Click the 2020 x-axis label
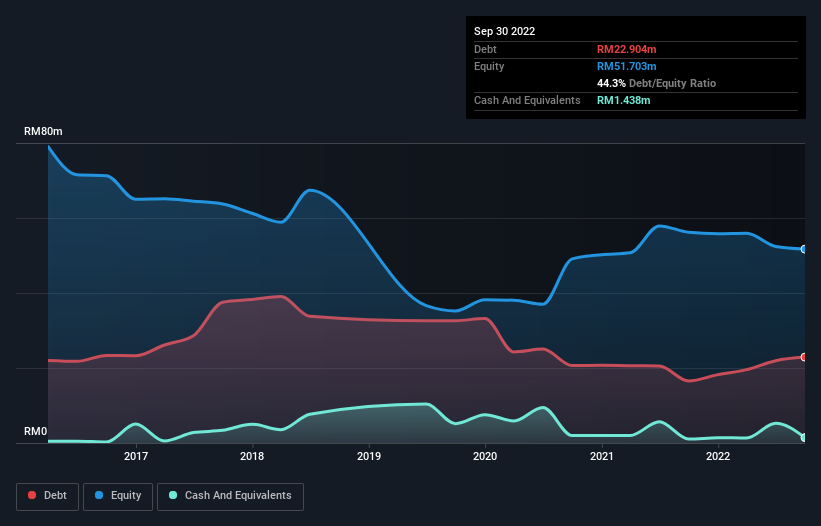This screenshot has height=526, width=821. pos(485,456)
